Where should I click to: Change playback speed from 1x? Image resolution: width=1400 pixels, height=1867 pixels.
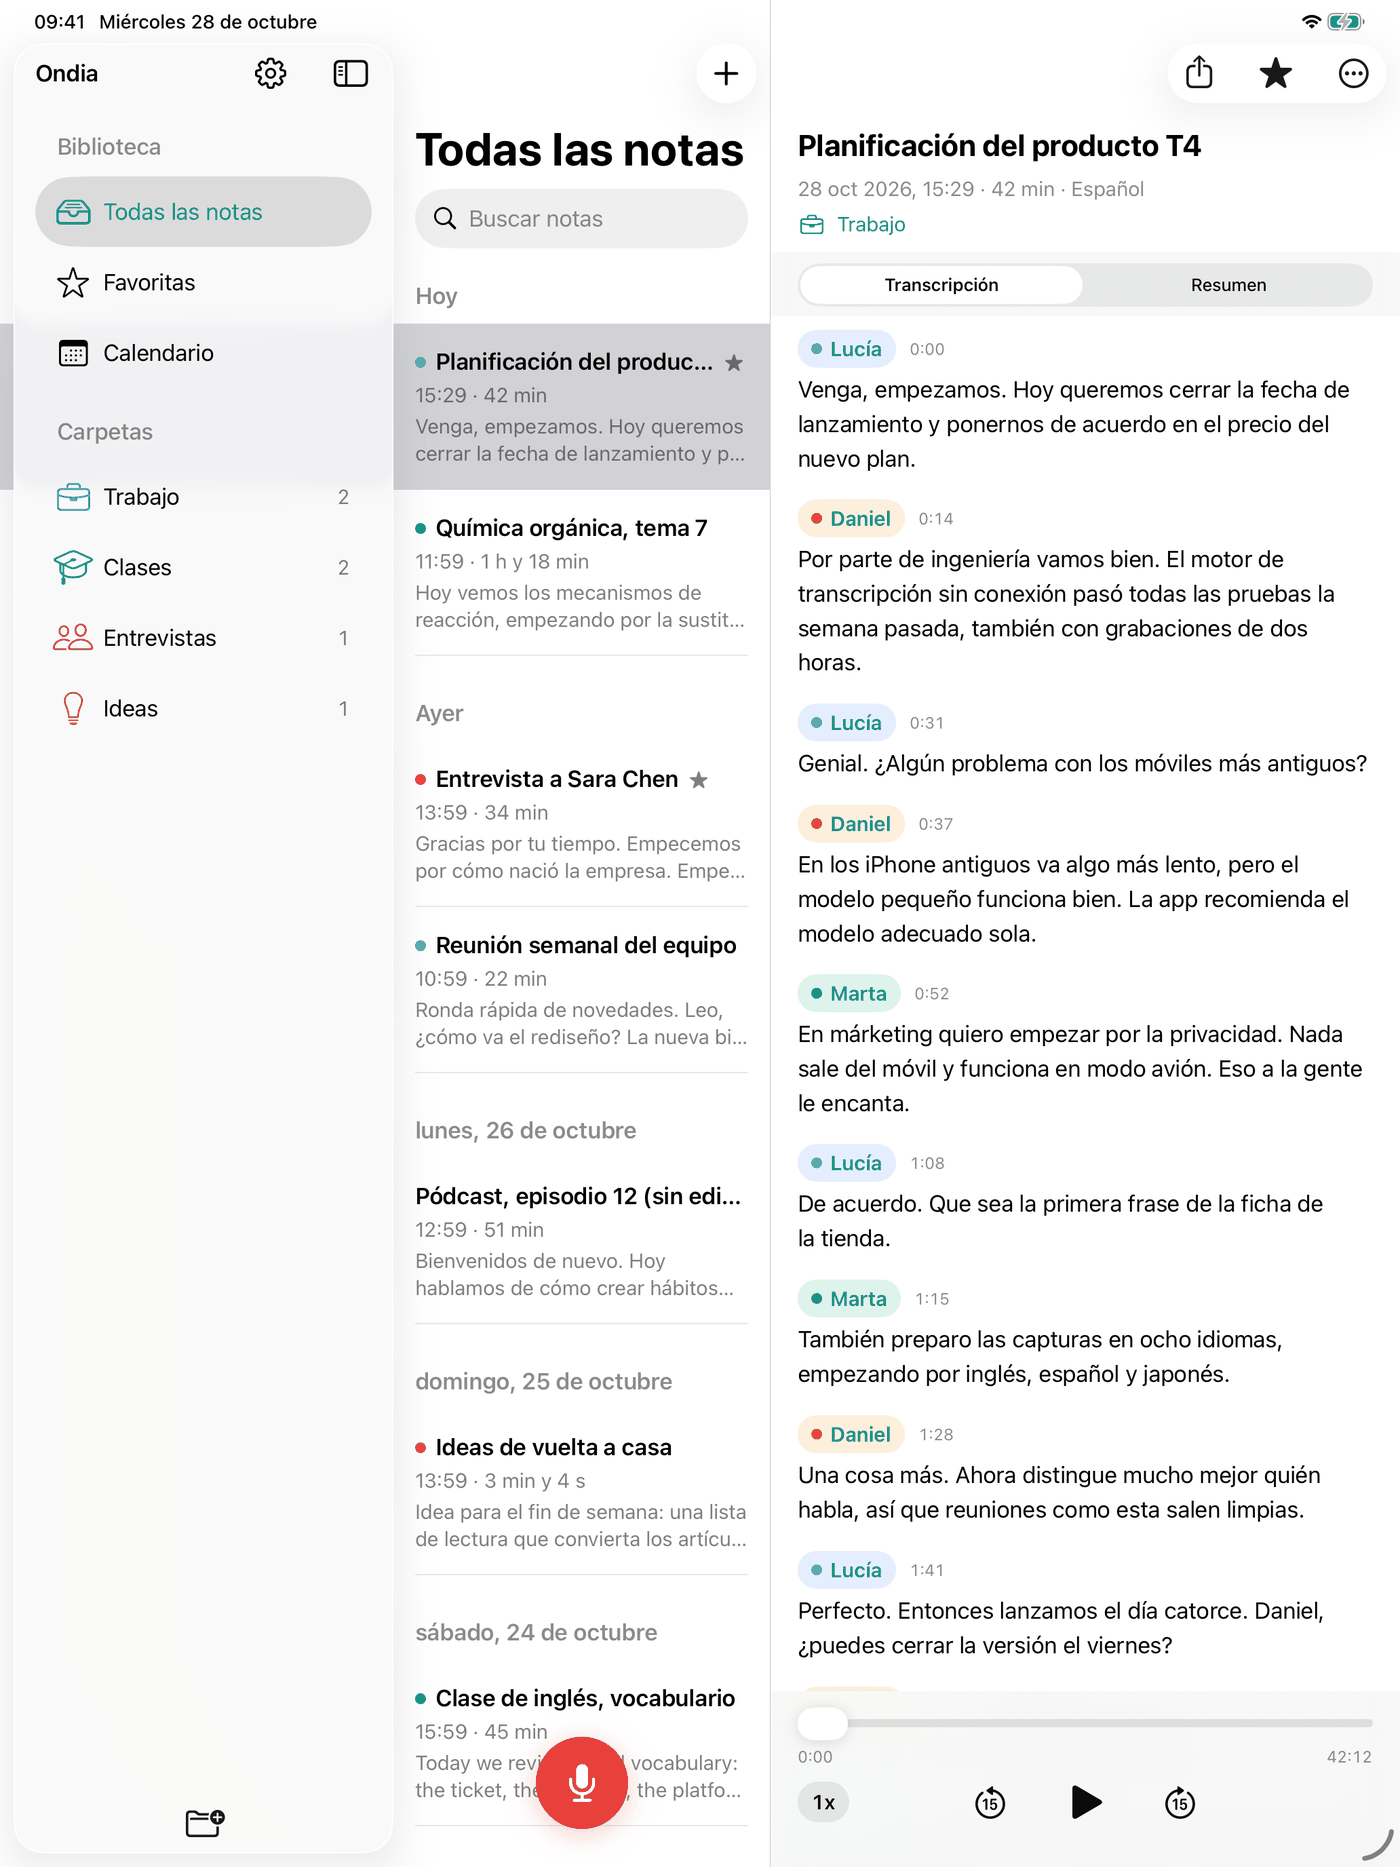(824, 1802)
